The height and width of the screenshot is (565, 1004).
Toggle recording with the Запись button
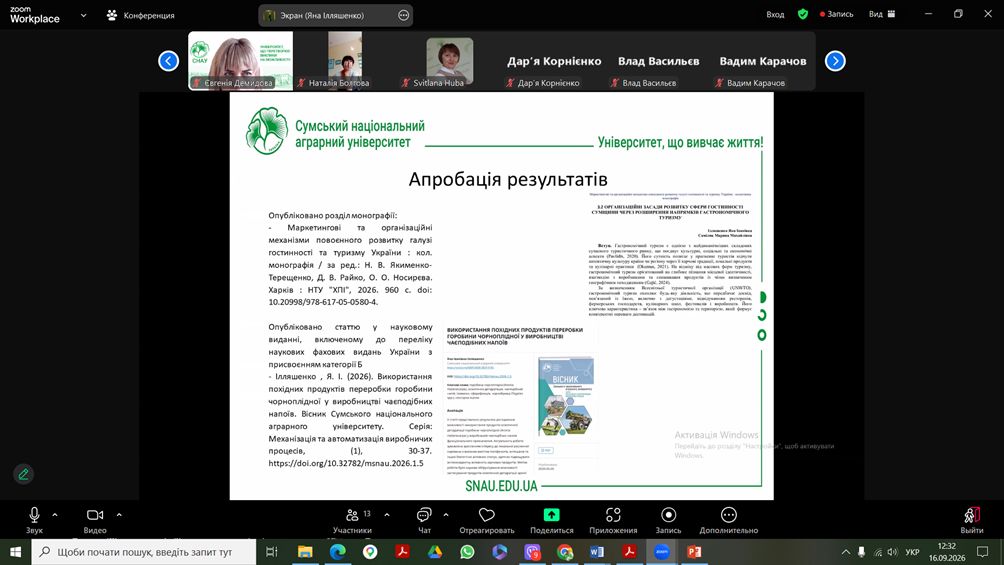668,515
